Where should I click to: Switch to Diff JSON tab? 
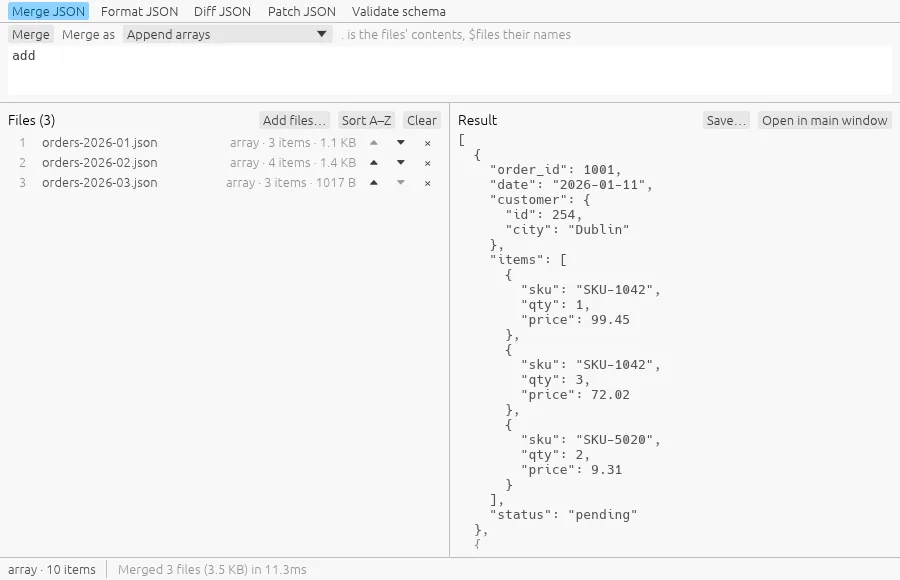(222, 11)
